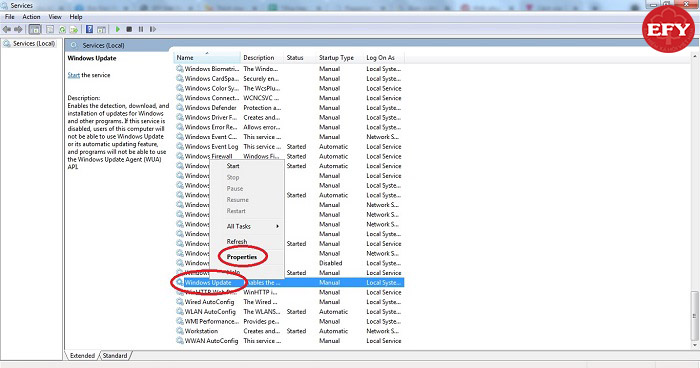The height and width of the screenshot is (368, 700).
Task: Choose Properties in the context menu
Action: [x=242, y=257]
